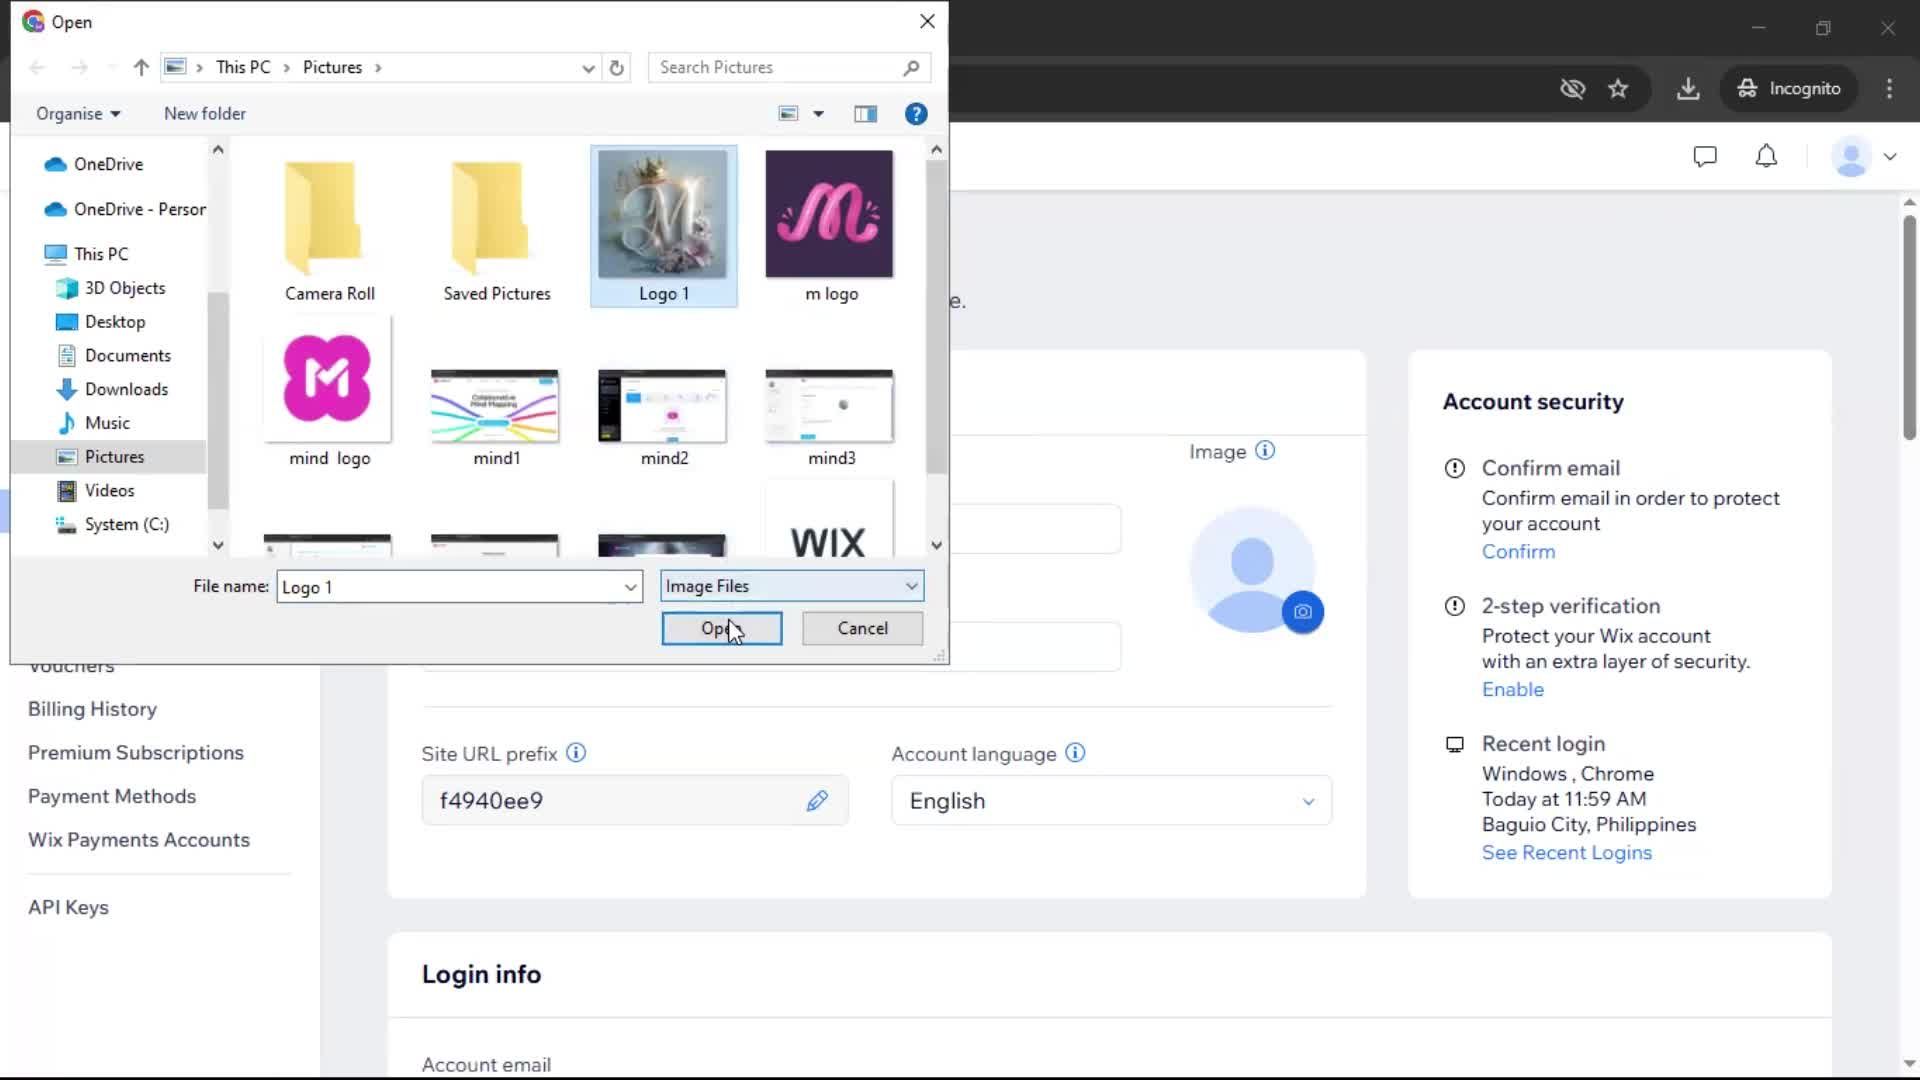Select the WIX image file

[829, 520]
